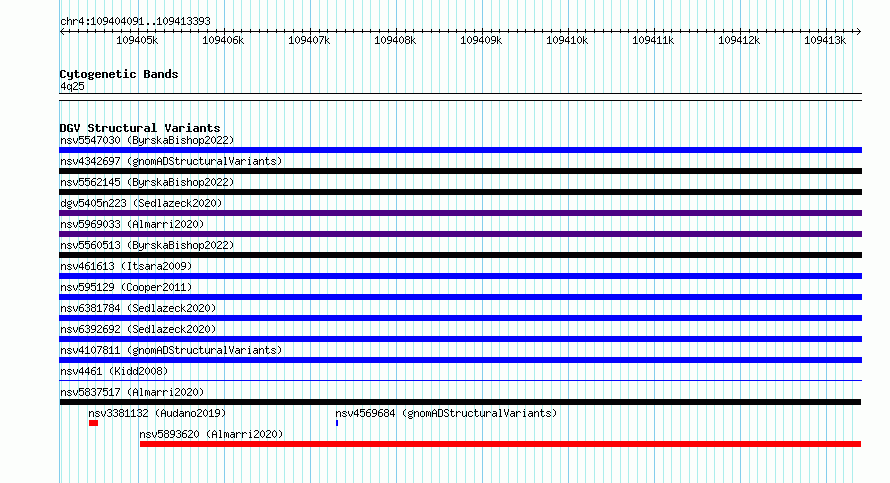Image resolution: width=890 pixels, height=483 pixels.
Task: Click the purple bar under nsv5969033
Action: pyautogui.click(x=460, y=234)
